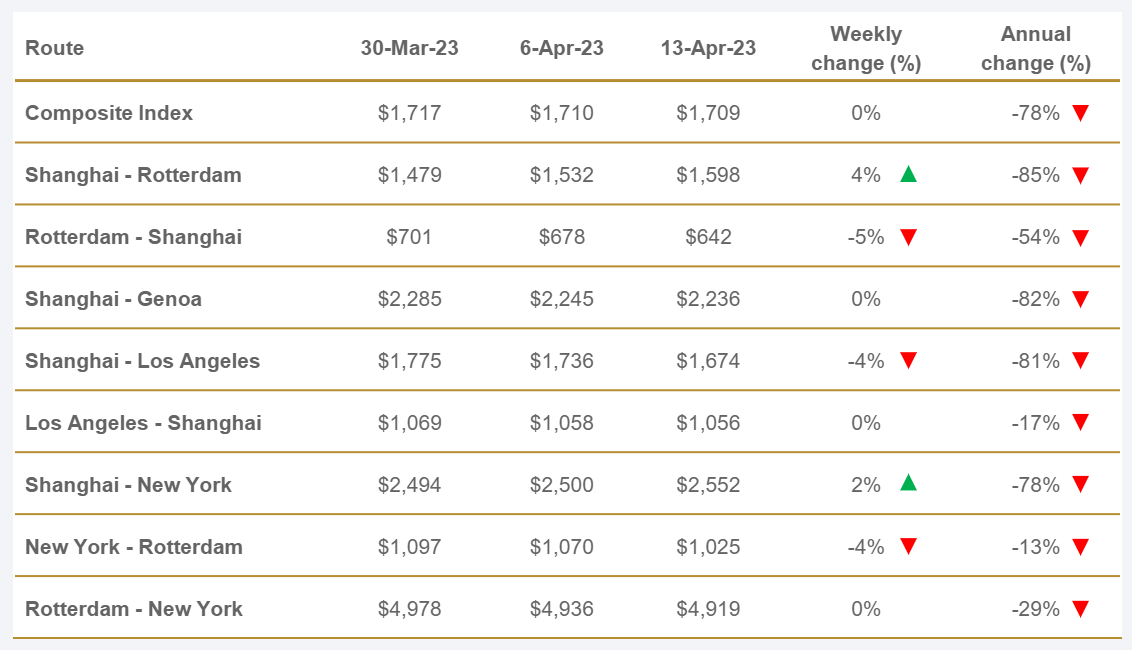Image resolution: width=1132 pixels, height=650 pixels.
Task: Select the Composite Index row label
Action: click(109, 113)
